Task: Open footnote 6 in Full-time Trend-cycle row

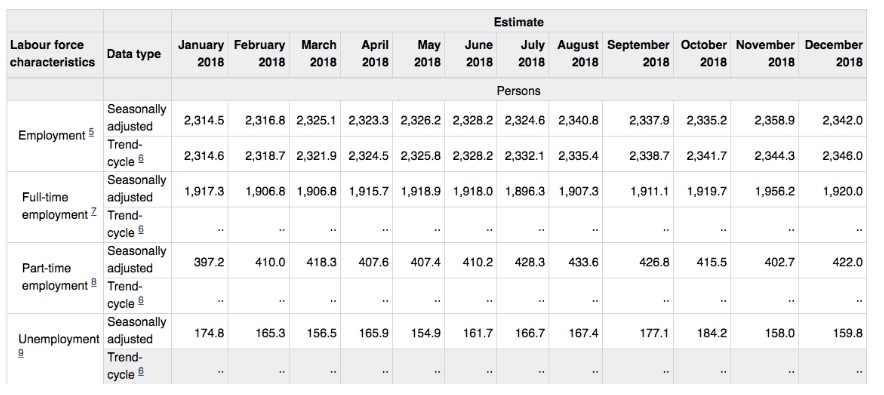Action: (140, 230)
